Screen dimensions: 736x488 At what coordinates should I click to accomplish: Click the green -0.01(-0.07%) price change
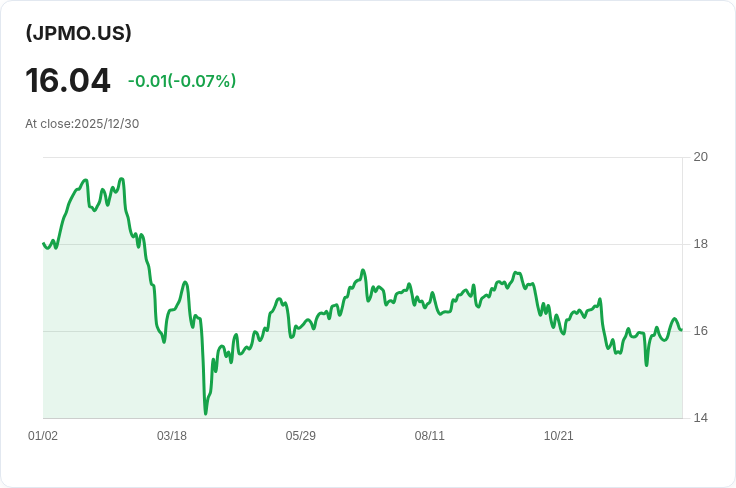[x=182, y=81]
